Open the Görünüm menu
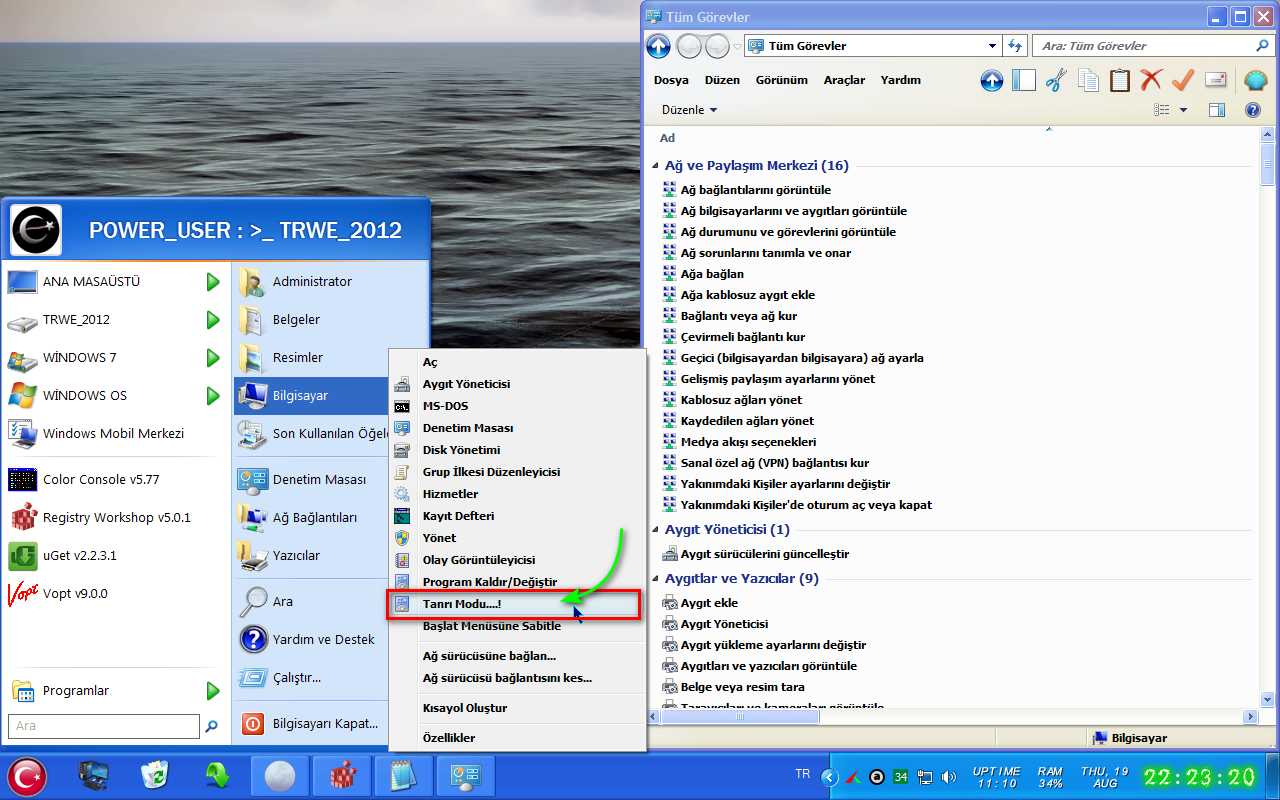 pyautogui.click(x=781, y=80)
